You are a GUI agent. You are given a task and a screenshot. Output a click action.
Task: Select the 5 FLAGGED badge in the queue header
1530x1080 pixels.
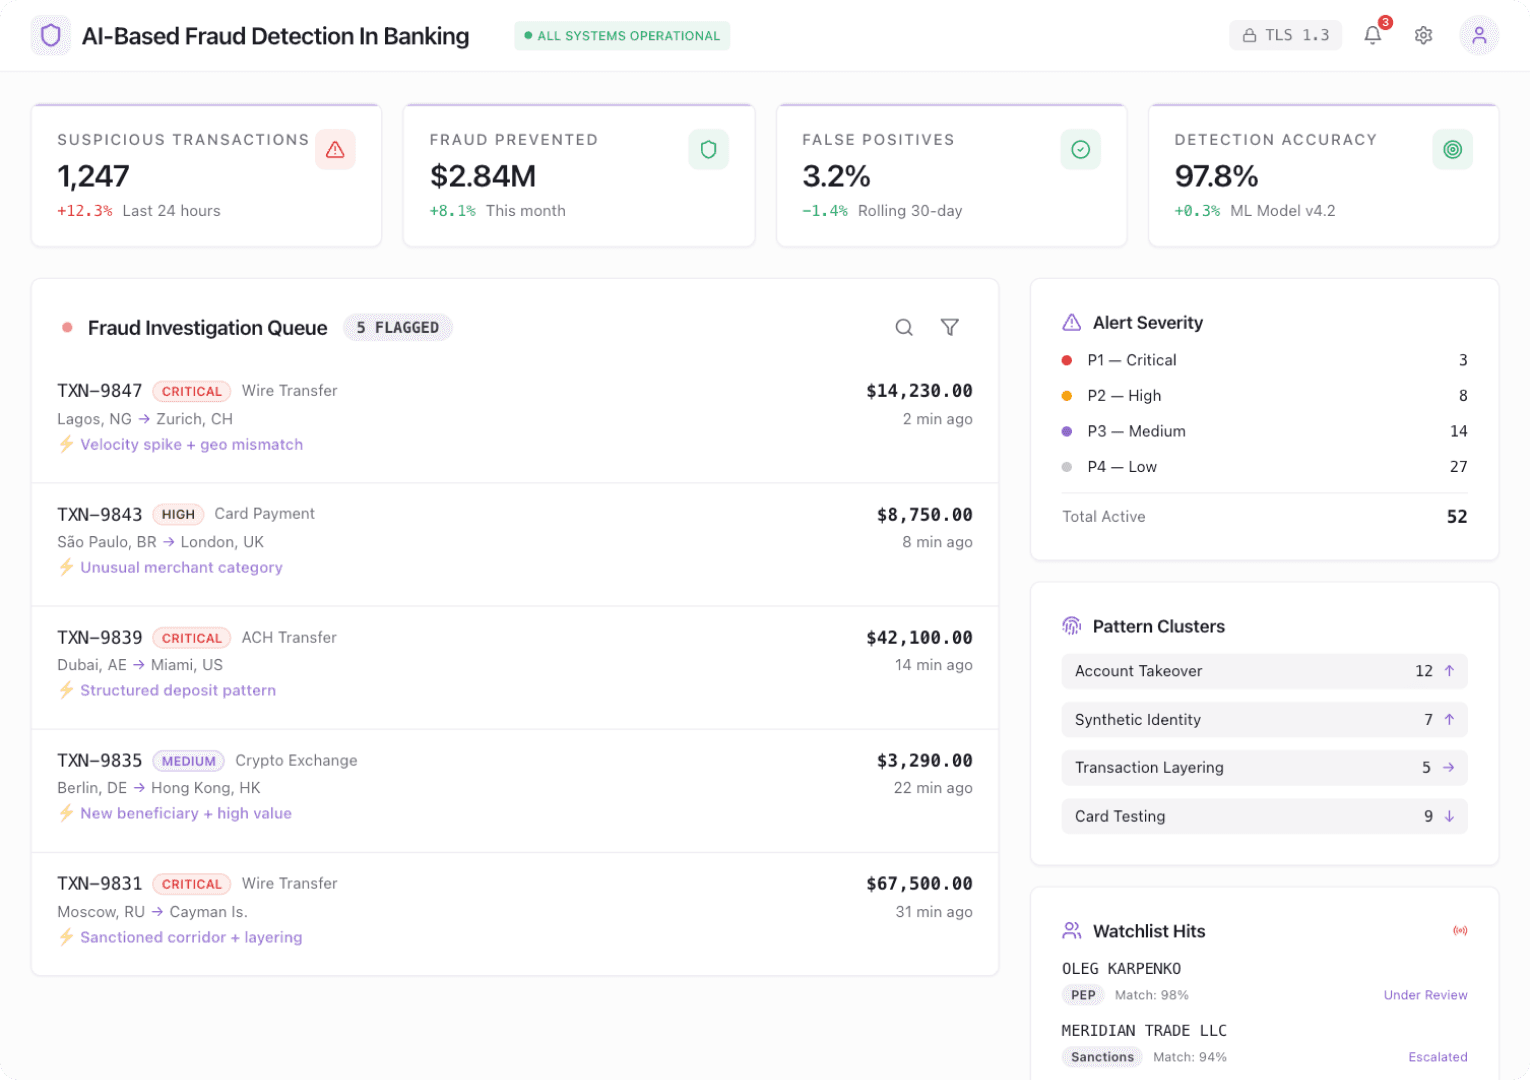pyautogui.click(x=398, y=327)
